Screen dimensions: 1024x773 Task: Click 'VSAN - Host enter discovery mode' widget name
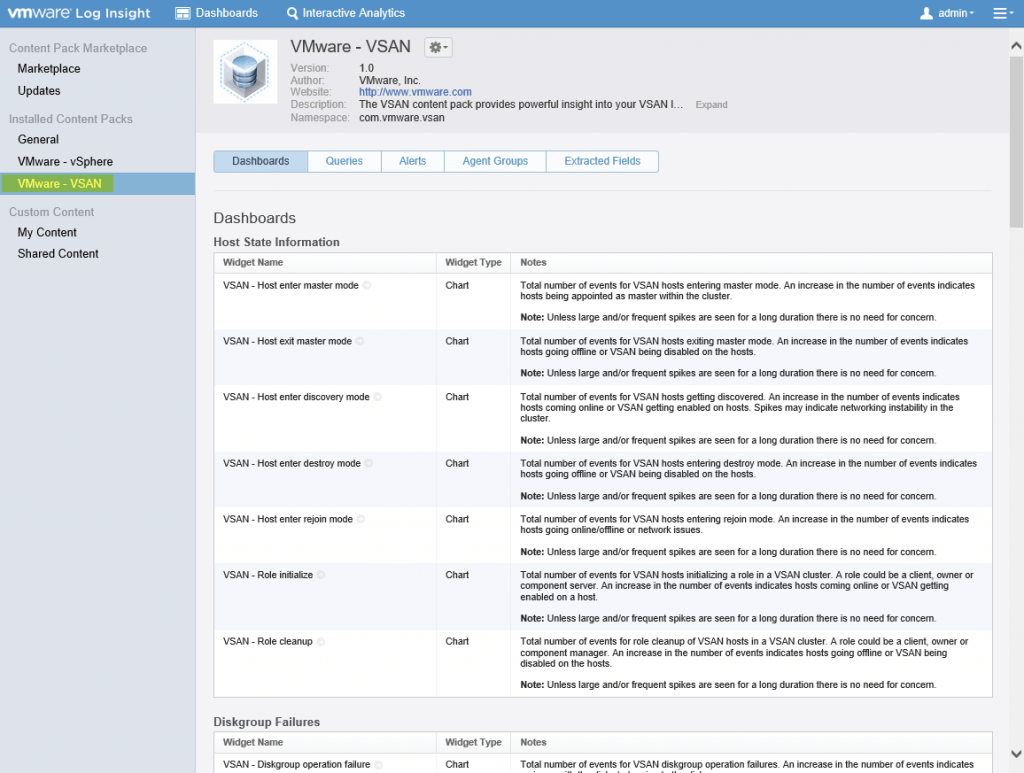pos(296,397)
